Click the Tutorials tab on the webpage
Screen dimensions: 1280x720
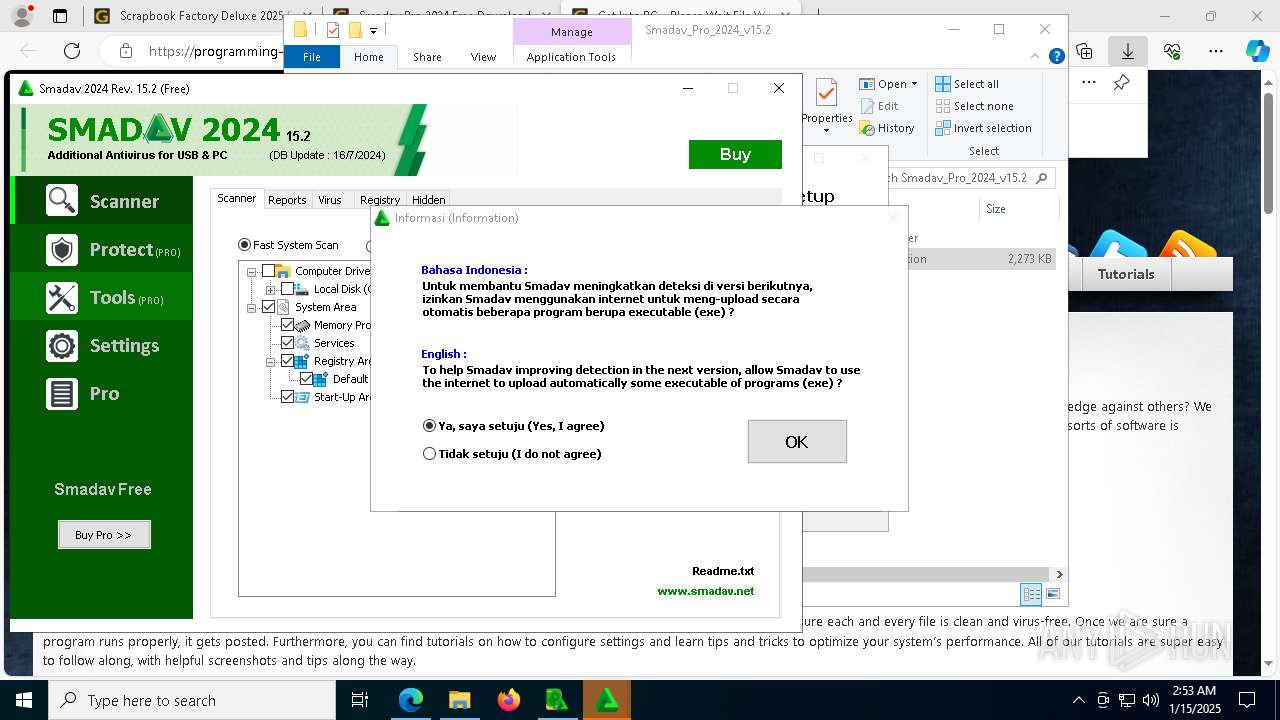1126,274
